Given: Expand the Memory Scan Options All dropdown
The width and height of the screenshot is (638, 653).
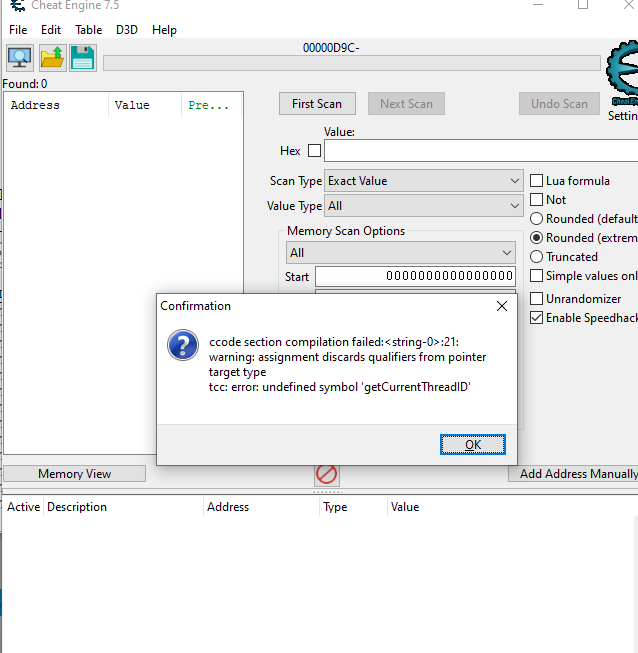Looking at the screenshot, I should point(401,253).
